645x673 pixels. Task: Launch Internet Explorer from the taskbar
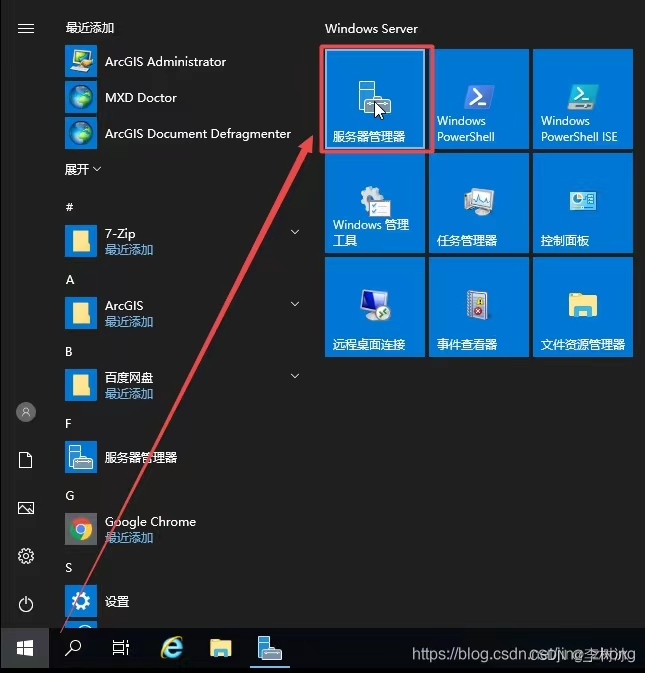point(172,648)
